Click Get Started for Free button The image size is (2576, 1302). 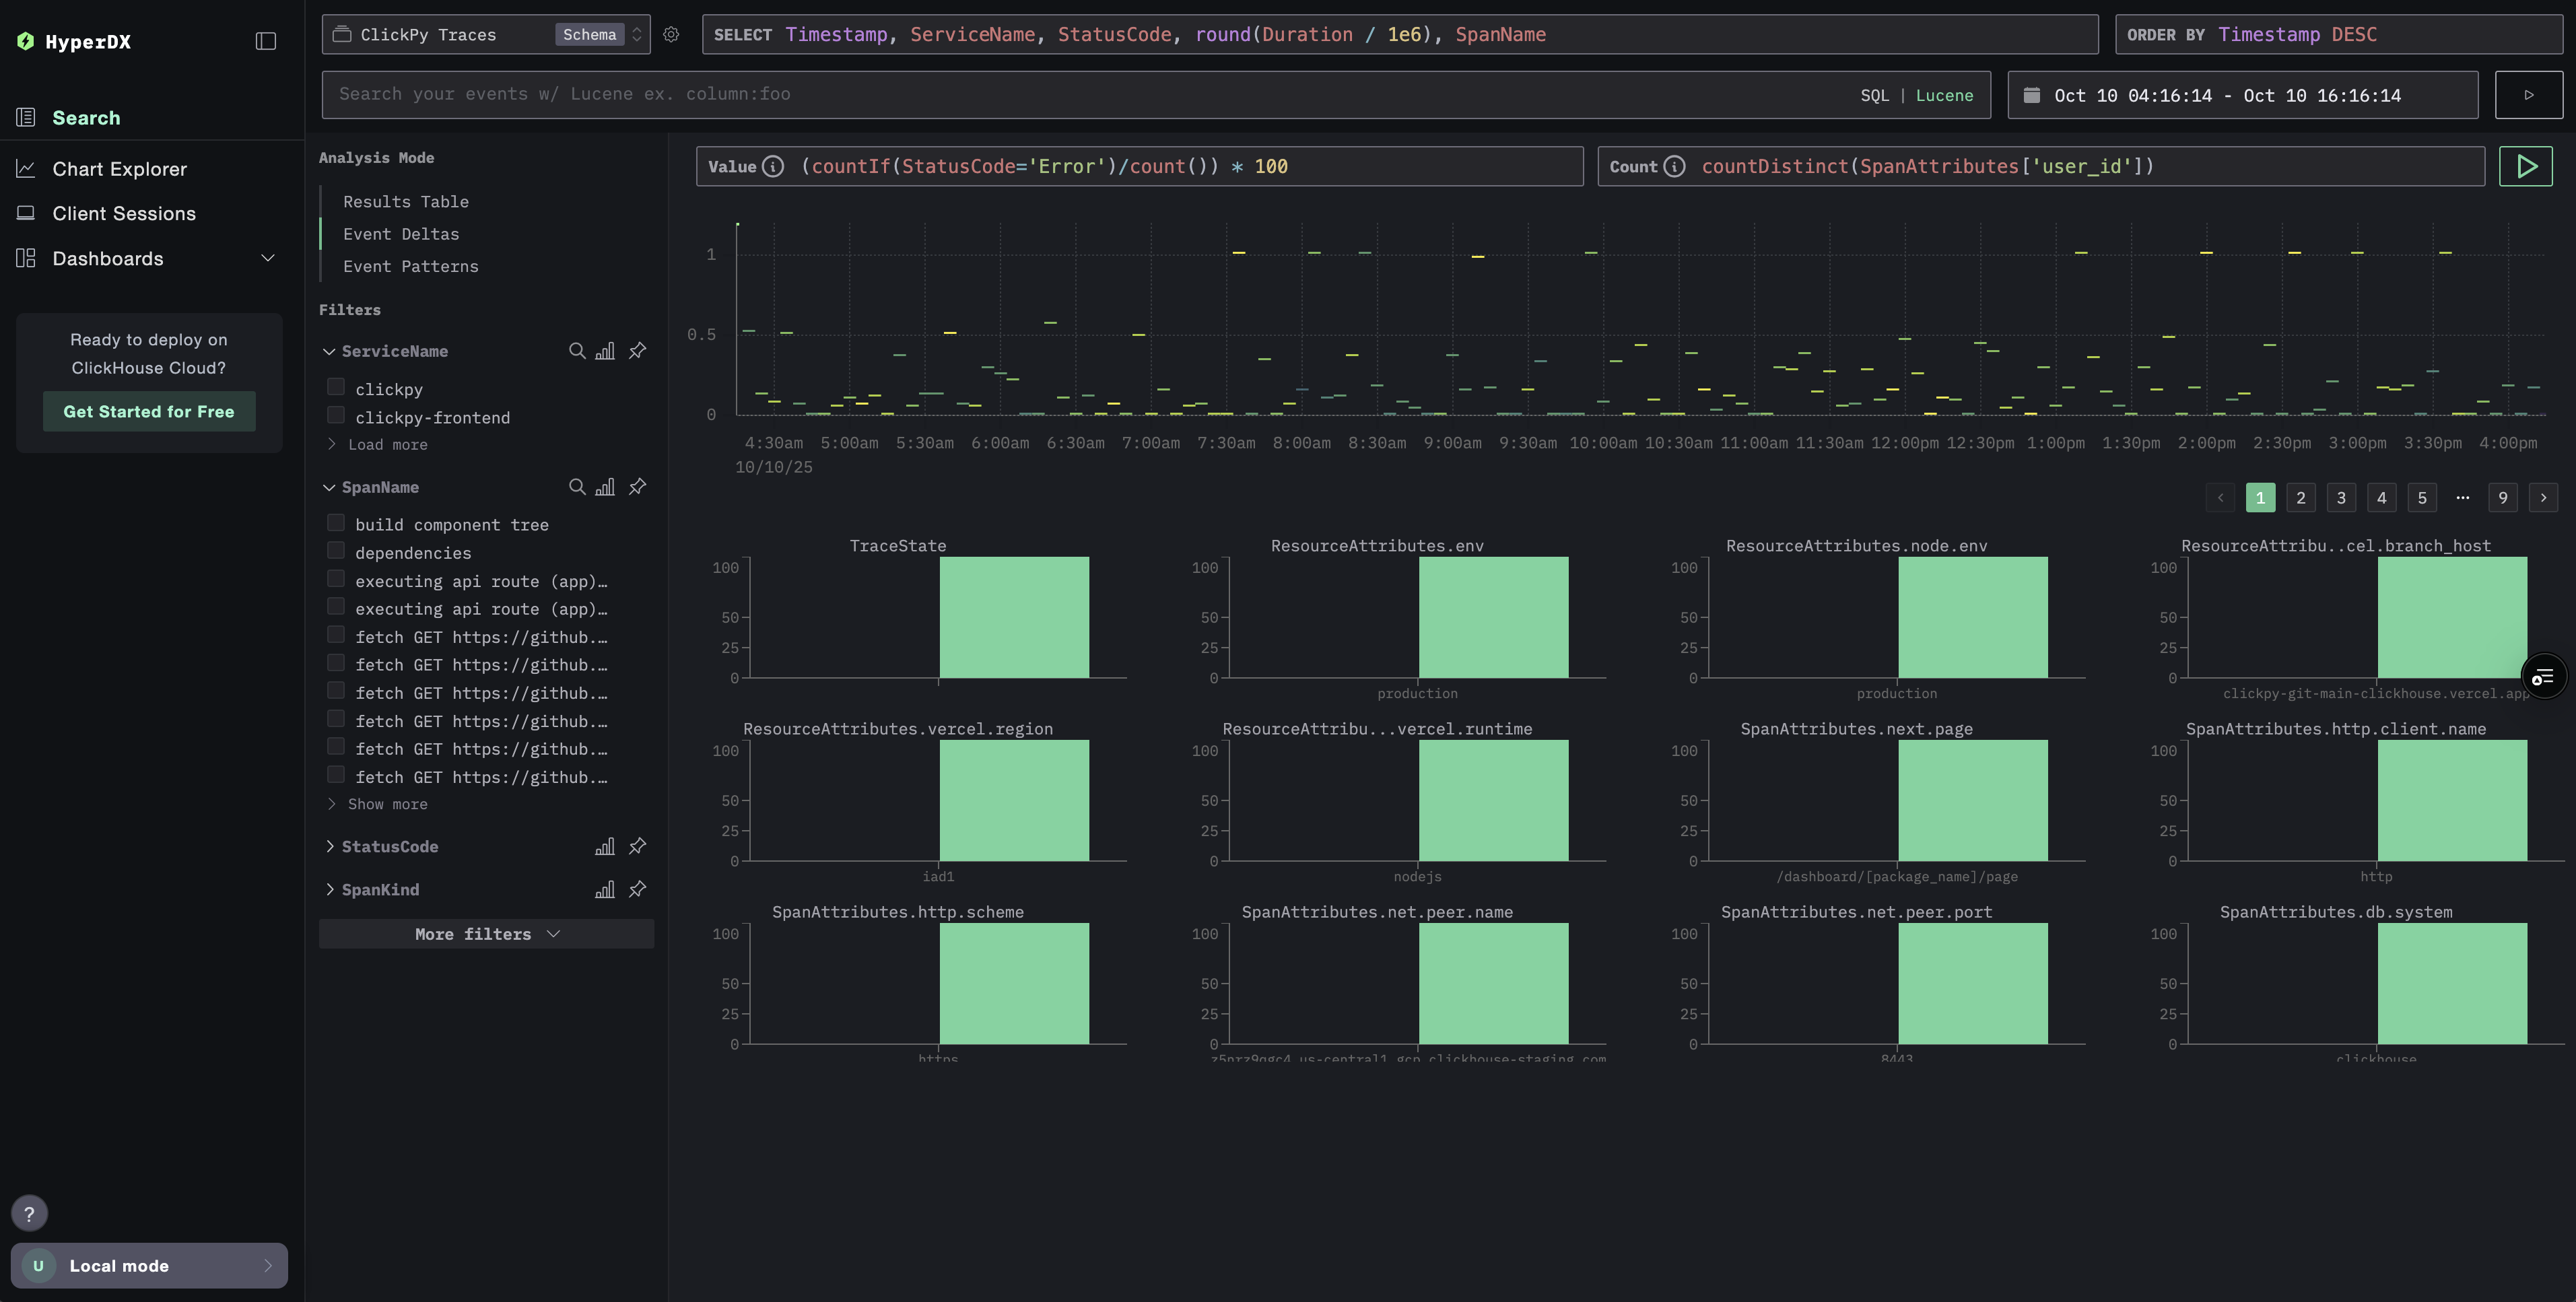[149, 412]
